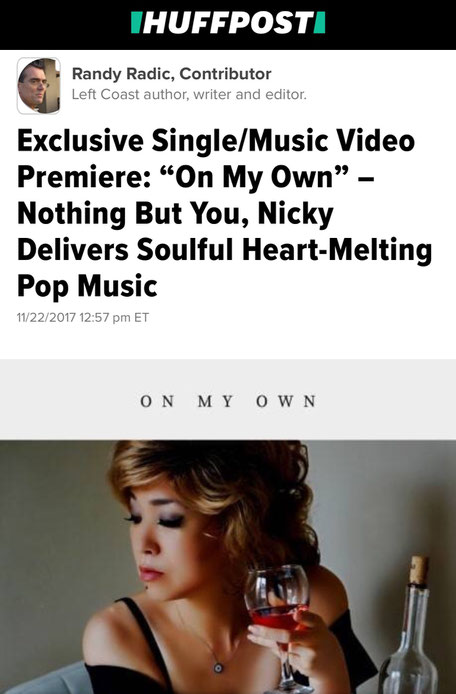This screenshot has width=456, height=694.
Task: Click the pendant necklace in the photo
Action: [x=218, y=667]
